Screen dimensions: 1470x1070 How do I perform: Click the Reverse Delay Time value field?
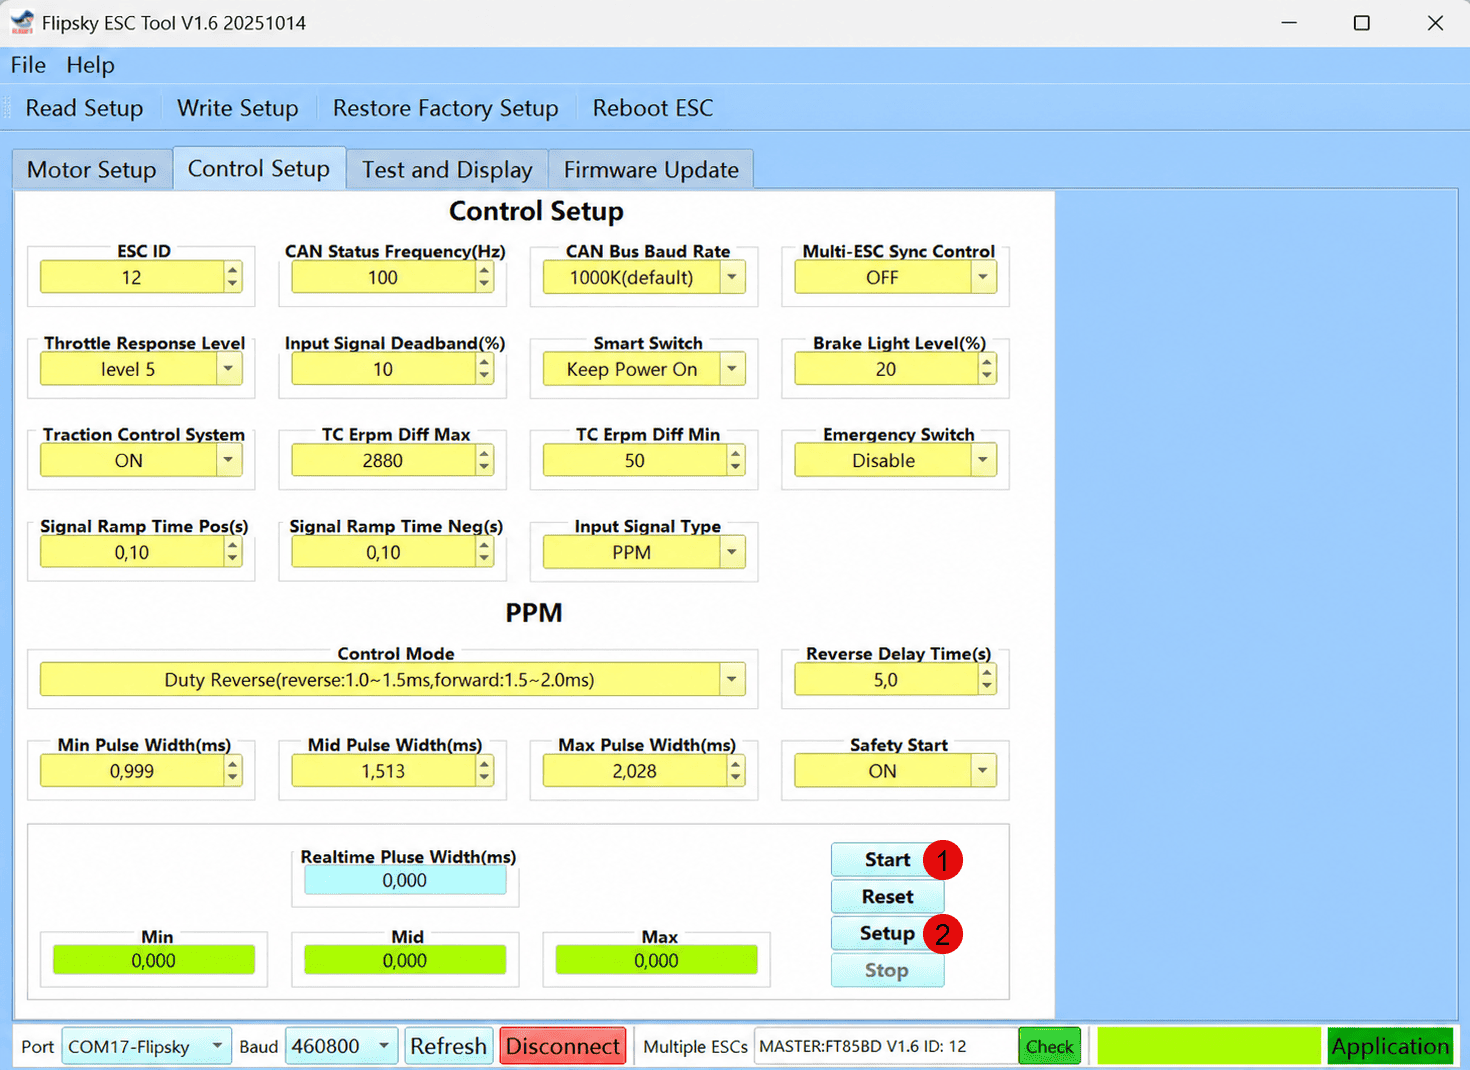[x=887, y=680]
